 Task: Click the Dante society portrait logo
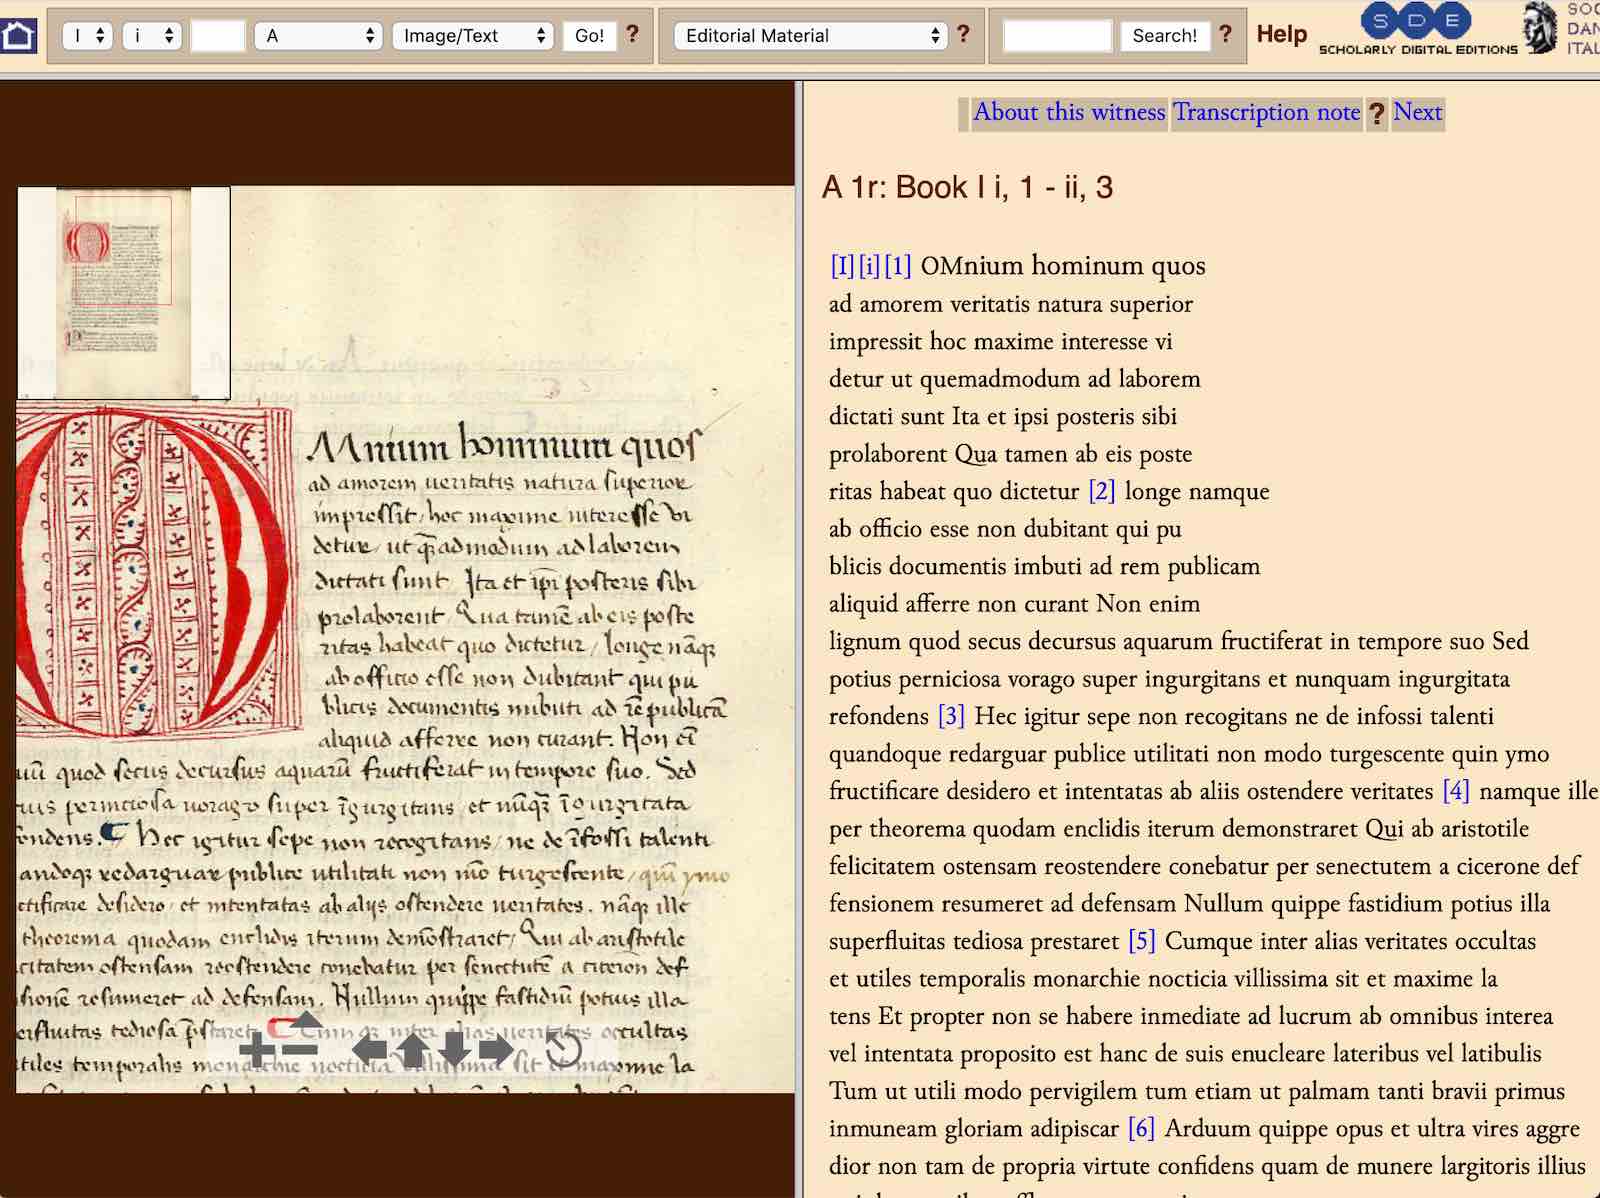(x=1540, y=28)
